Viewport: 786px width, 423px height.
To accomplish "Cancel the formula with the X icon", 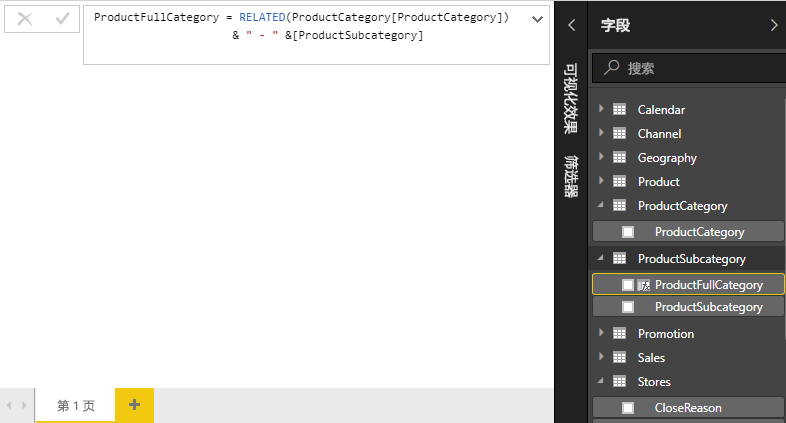I will click(x=25, y=19).
